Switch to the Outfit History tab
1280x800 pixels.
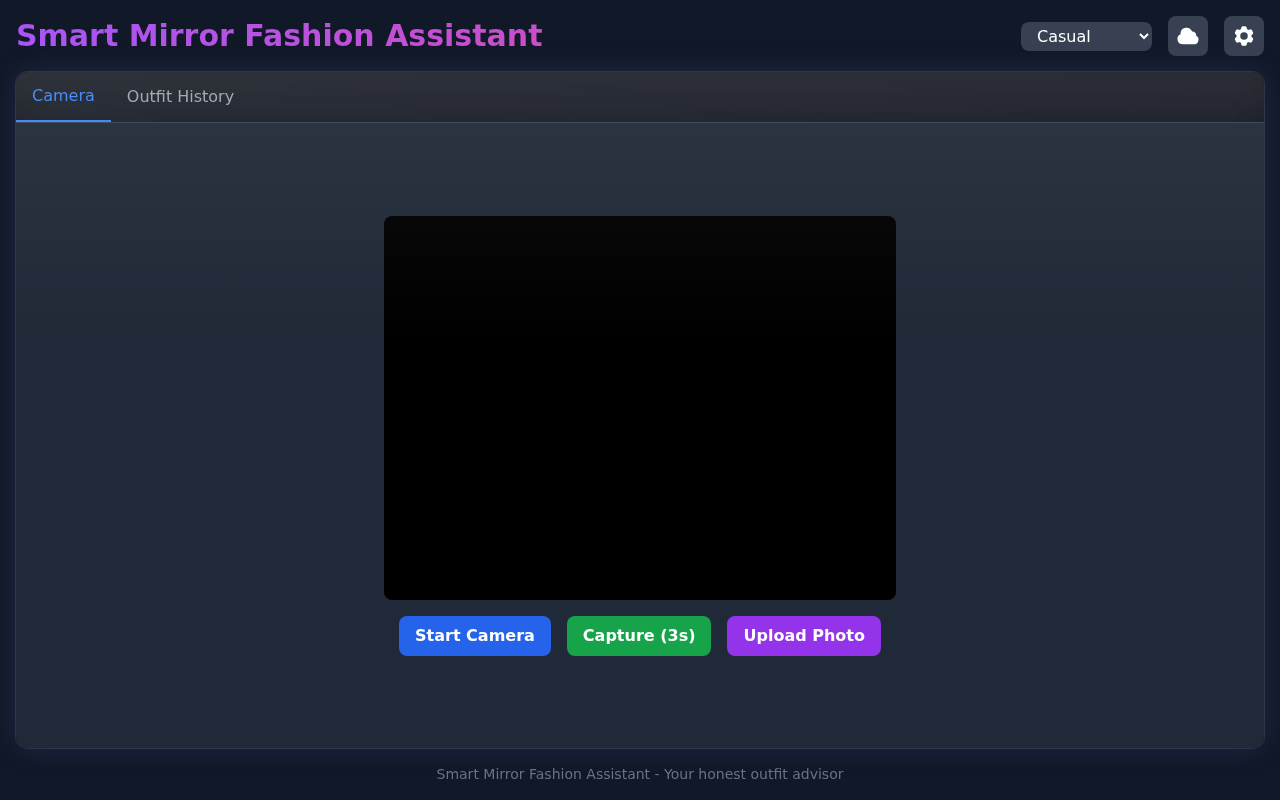click(x=180, y=96)
